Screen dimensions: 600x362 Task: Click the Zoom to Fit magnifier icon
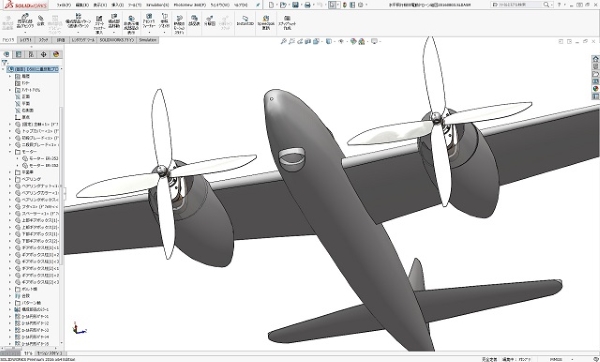[x=284, y=41]
